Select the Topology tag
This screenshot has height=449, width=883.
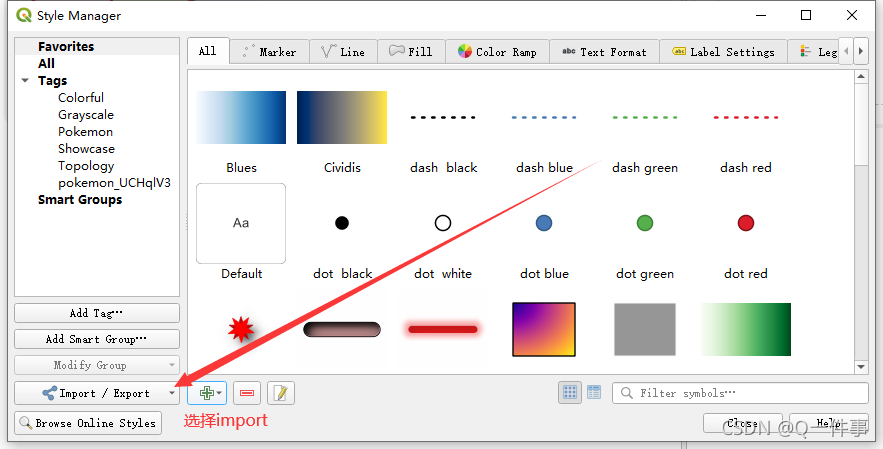tap(86, 166)
